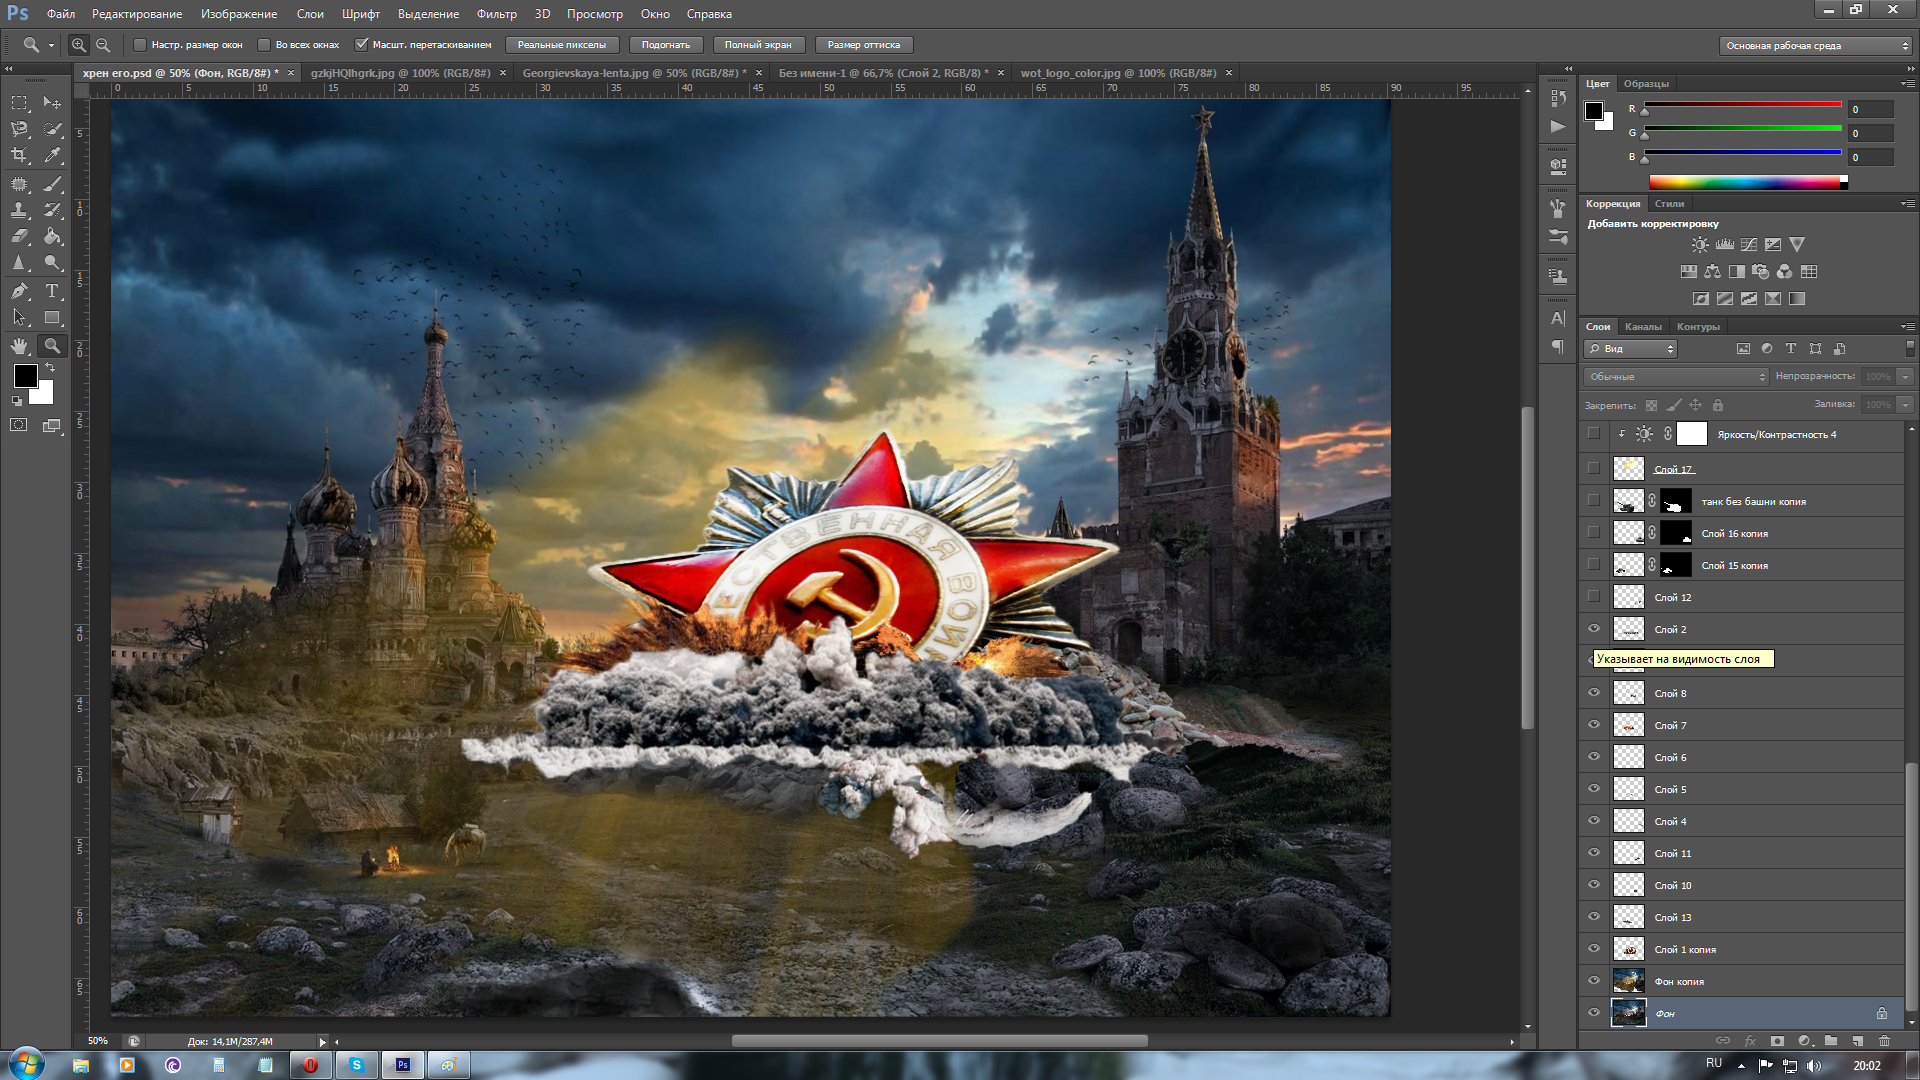This screenshot has height=1080, width=1920.
Task: Click the delete layer trash icon
Action: 1884,1041
